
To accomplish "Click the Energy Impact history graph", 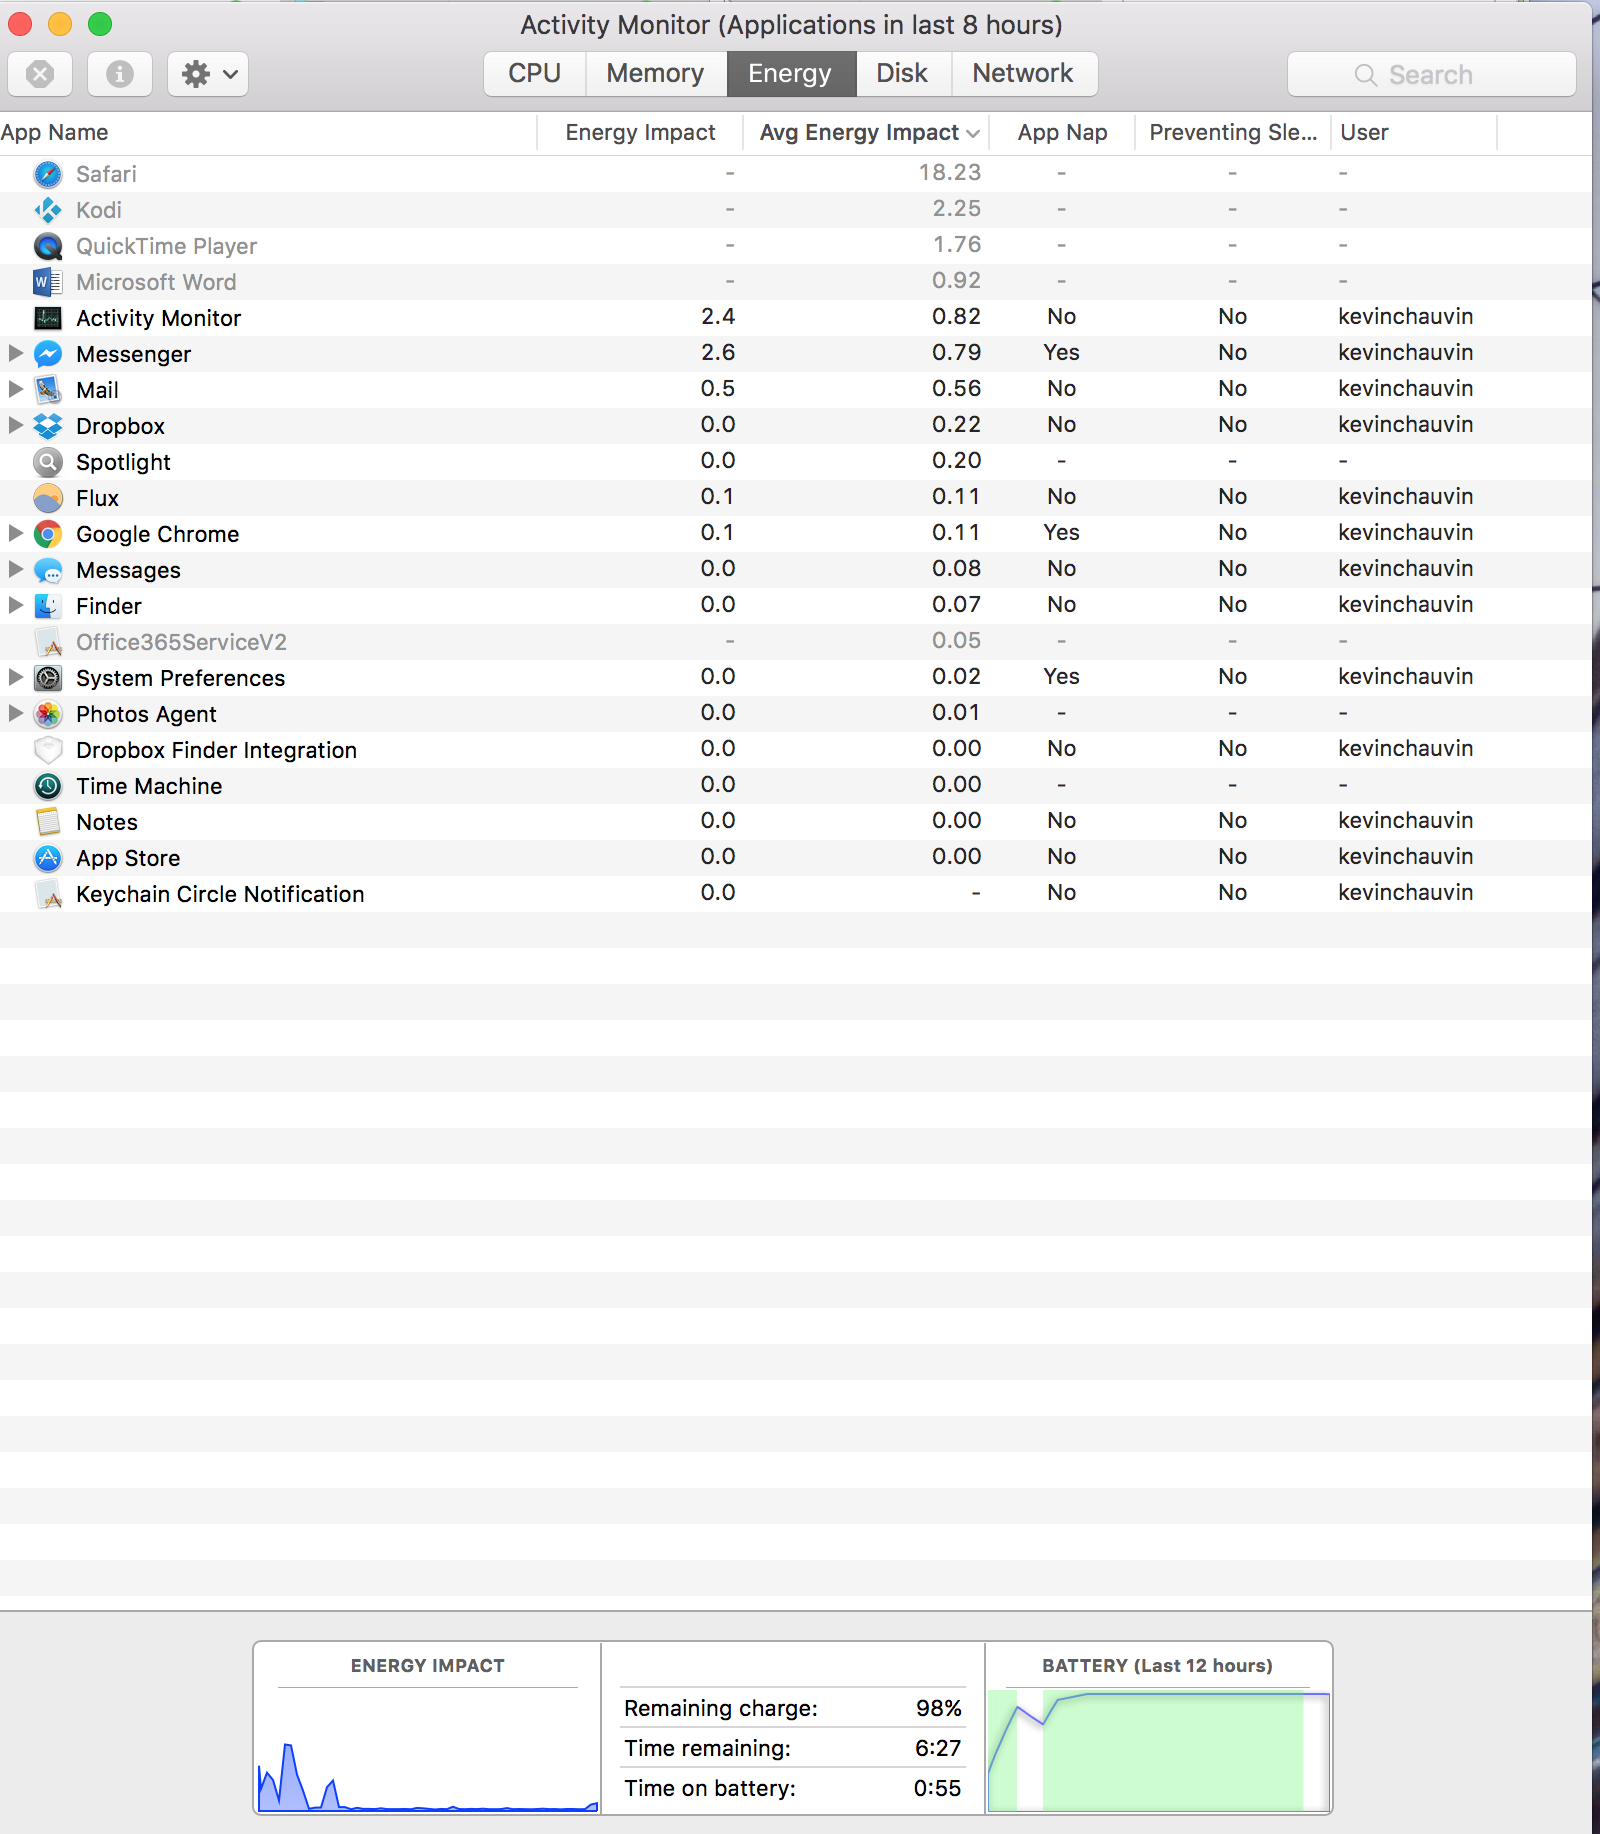I will [x=428, y=1752].
